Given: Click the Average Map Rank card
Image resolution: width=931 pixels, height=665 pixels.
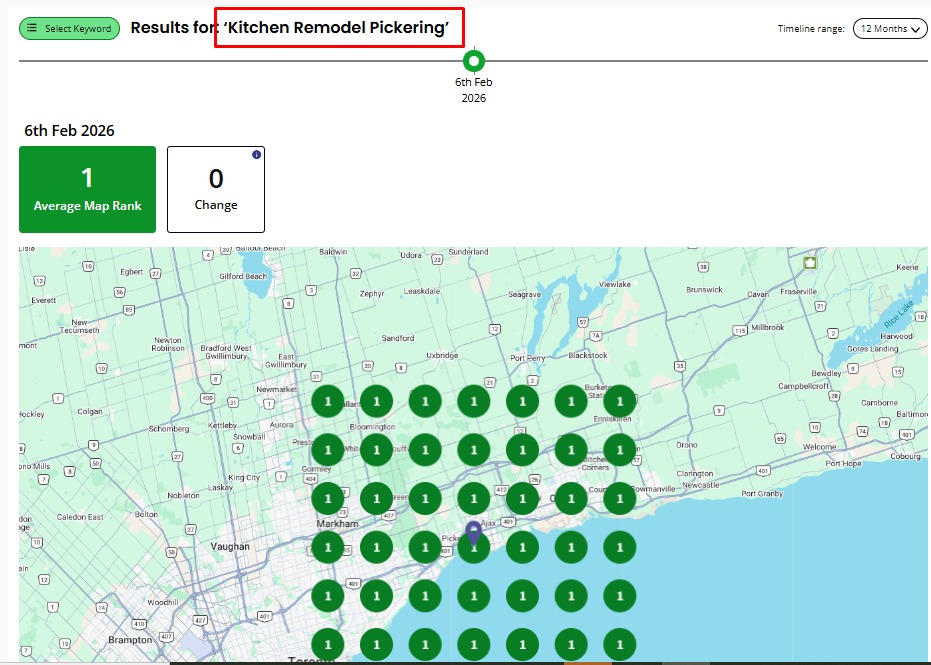Looking at the screenshot, I should [87, 189].
